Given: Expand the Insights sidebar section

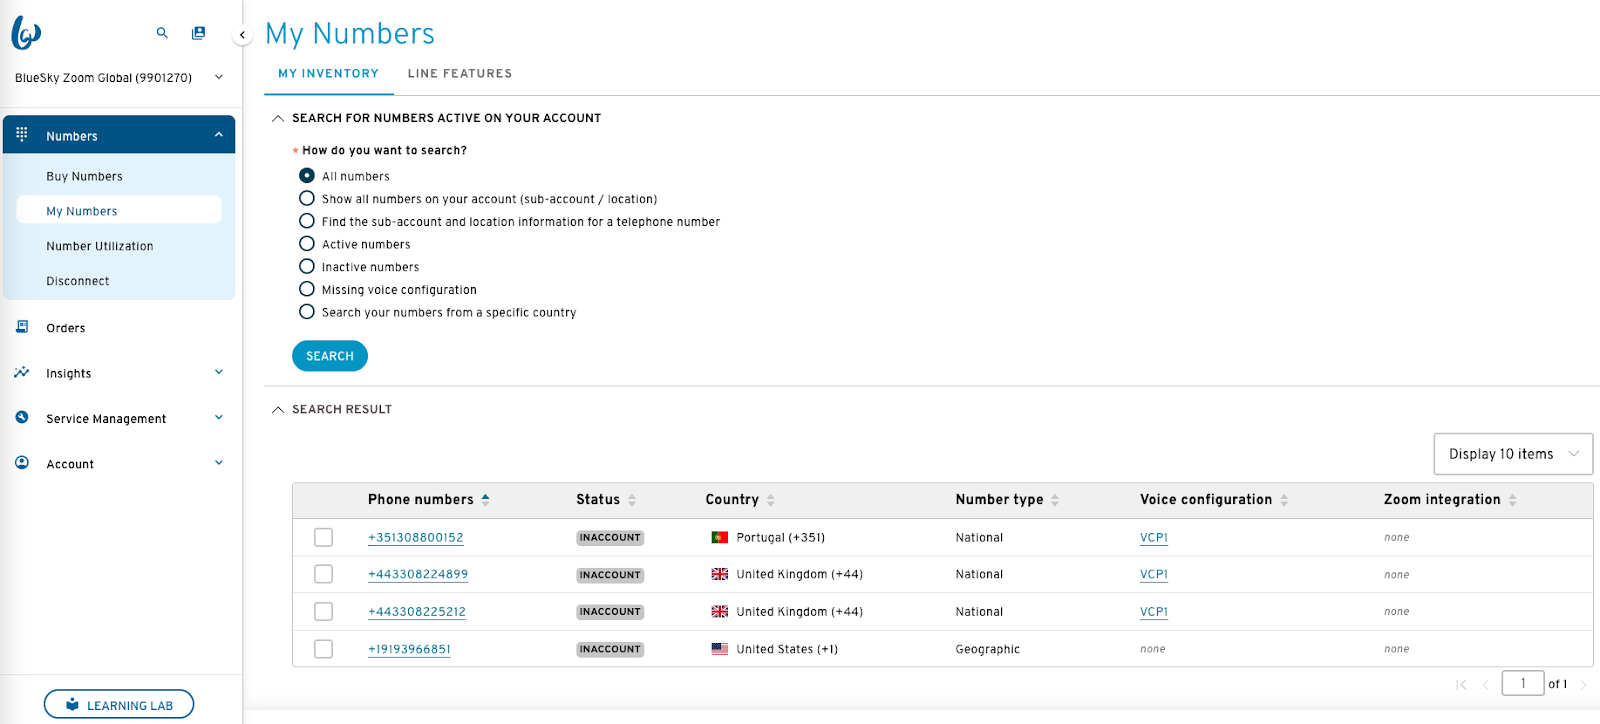Looking at the screenshot, I should (218, 372).
